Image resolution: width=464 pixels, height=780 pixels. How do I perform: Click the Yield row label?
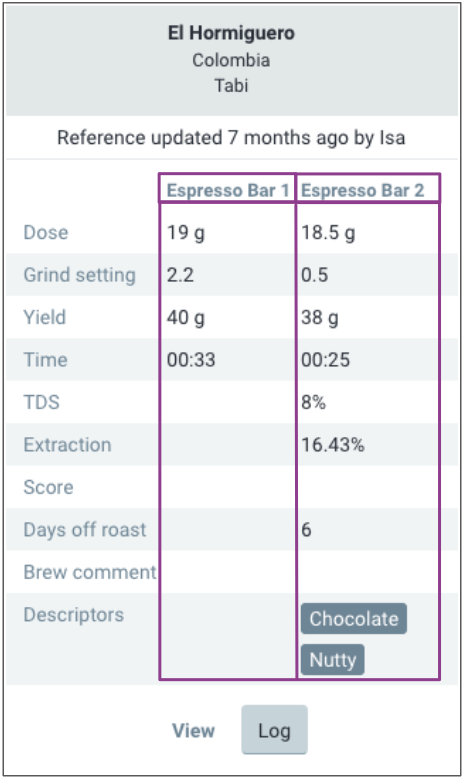(45, 317)
